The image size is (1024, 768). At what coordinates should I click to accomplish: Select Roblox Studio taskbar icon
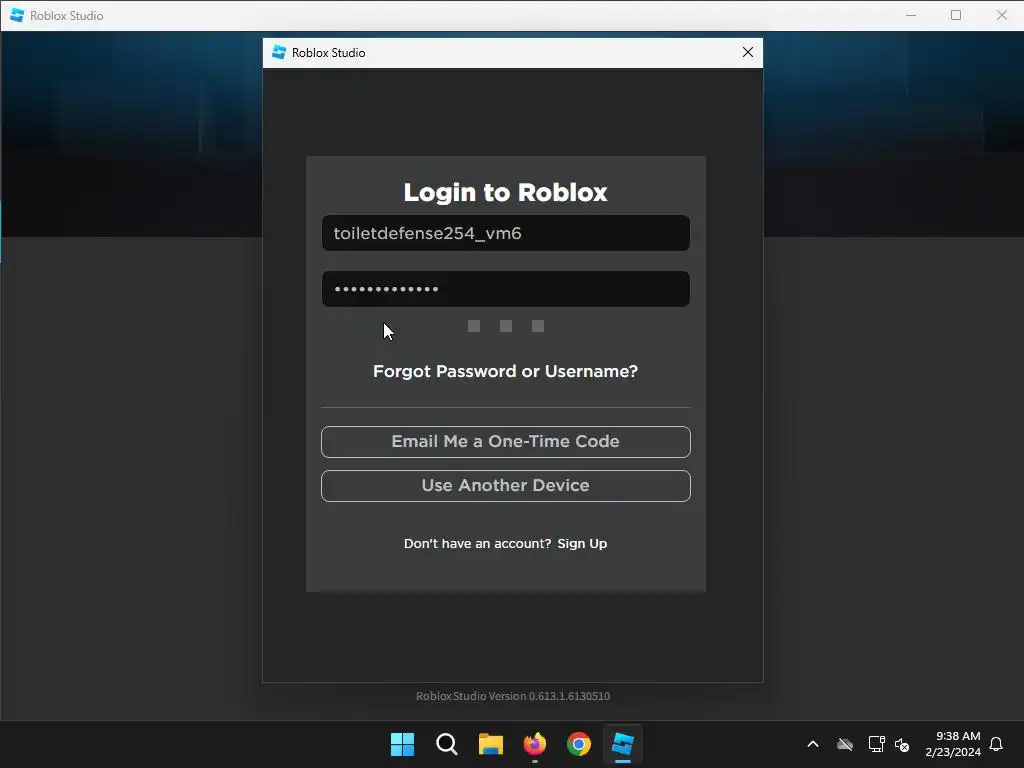[x=622, y=744]
